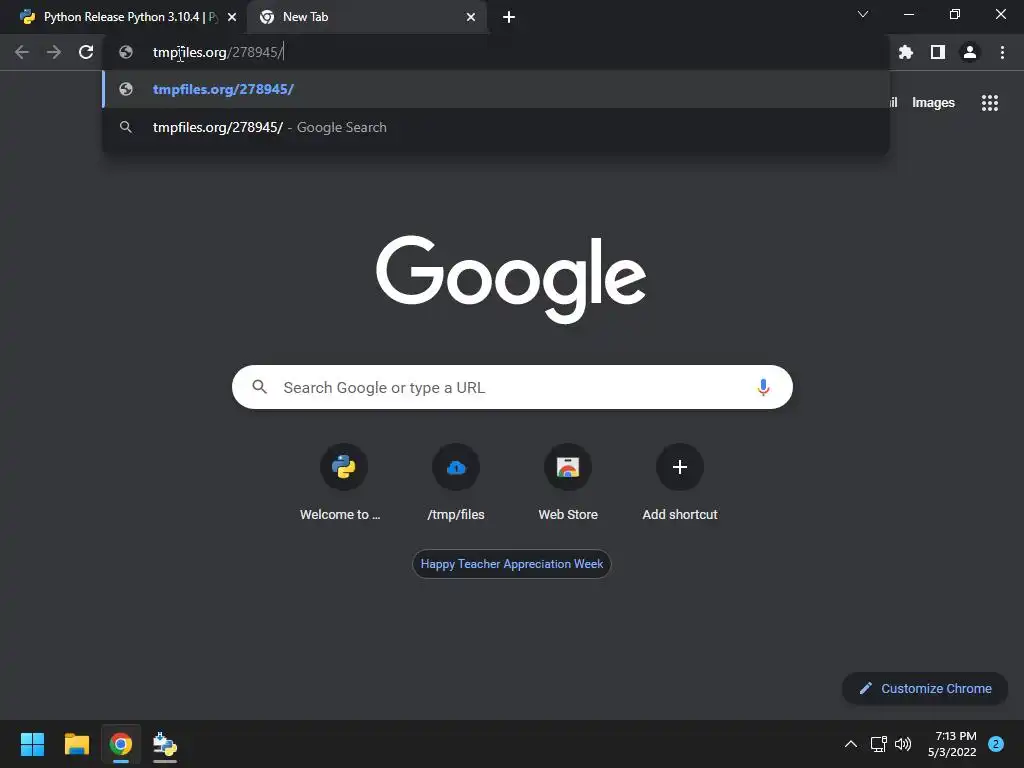Close the Python Release tab
The height and width of the screenshot is (768, 1024).
[x=232, y=17]
